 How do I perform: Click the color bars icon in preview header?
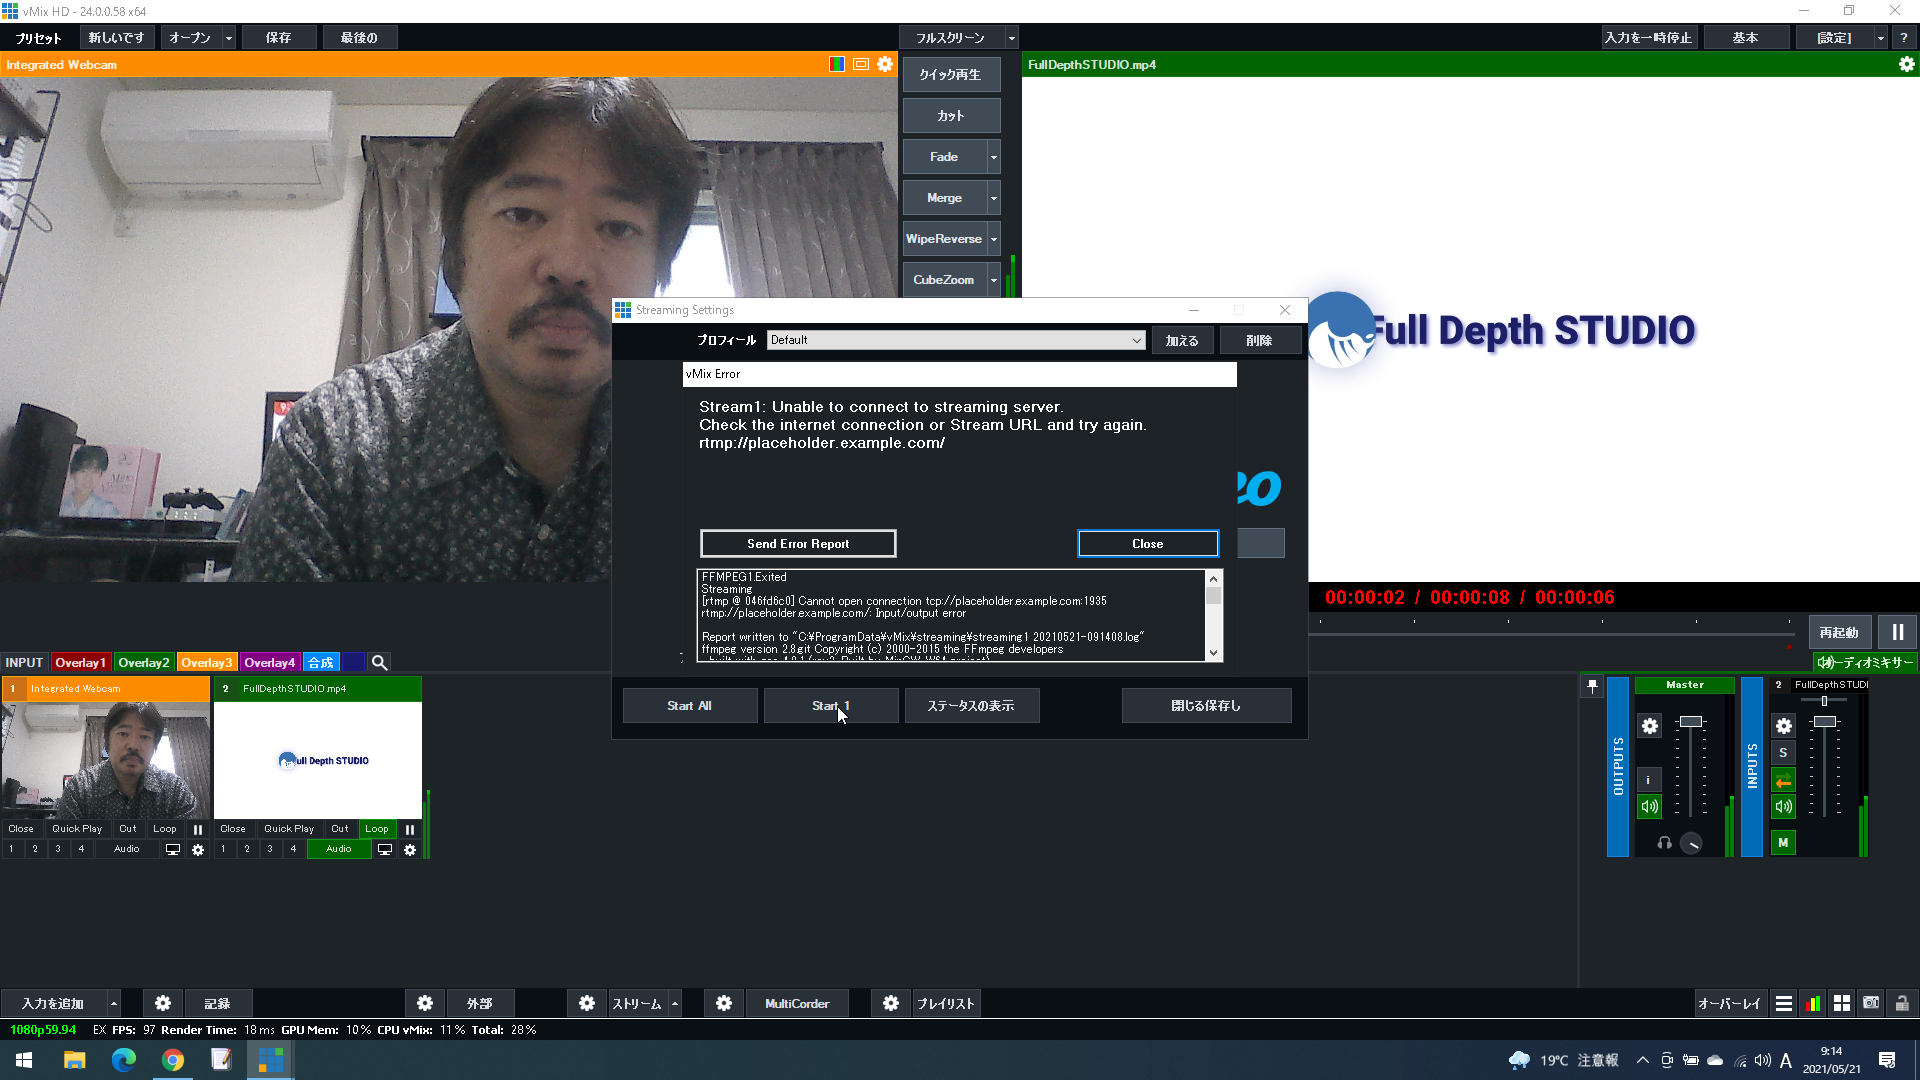(837, 64)
